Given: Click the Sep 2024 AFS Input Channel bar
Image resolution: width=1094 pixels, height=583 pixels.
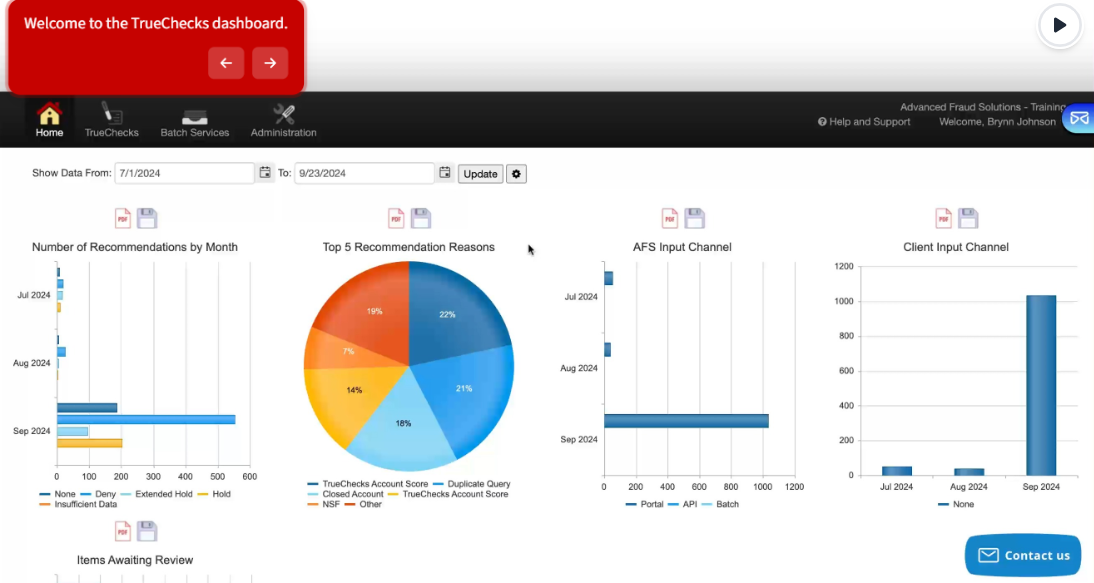Looking at the screenshot, I should [687, 421].
